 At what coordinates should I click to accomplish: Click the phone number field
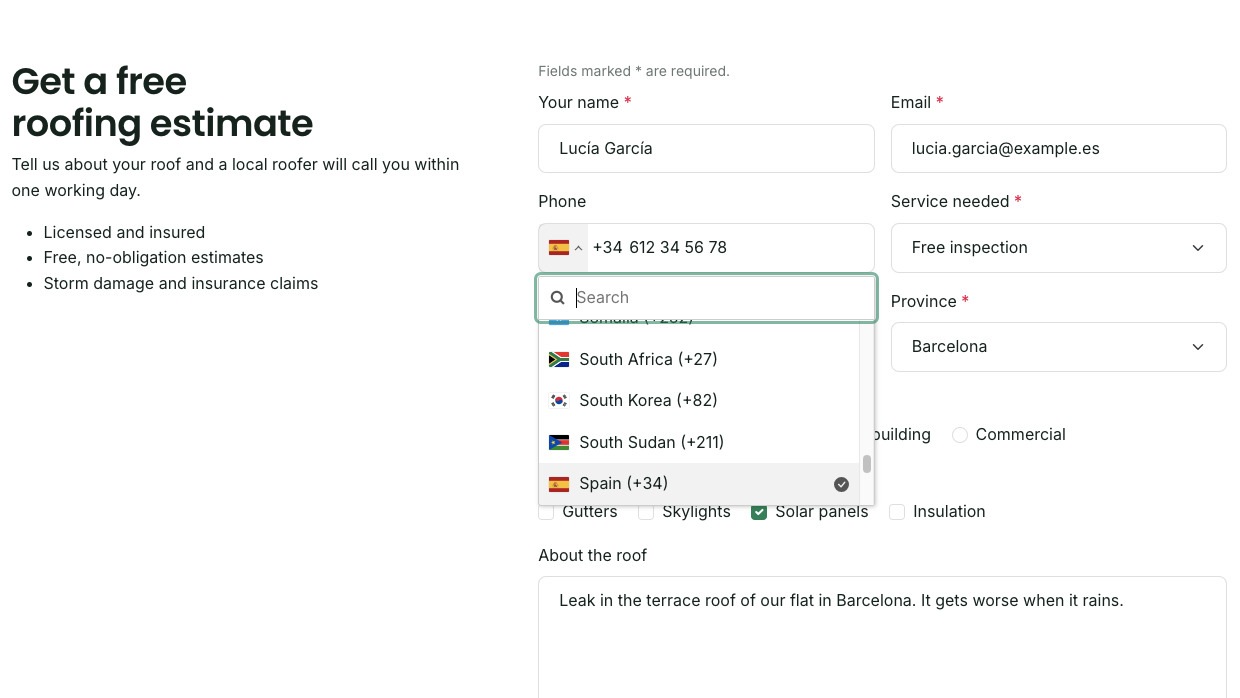[x=730, y=248]
